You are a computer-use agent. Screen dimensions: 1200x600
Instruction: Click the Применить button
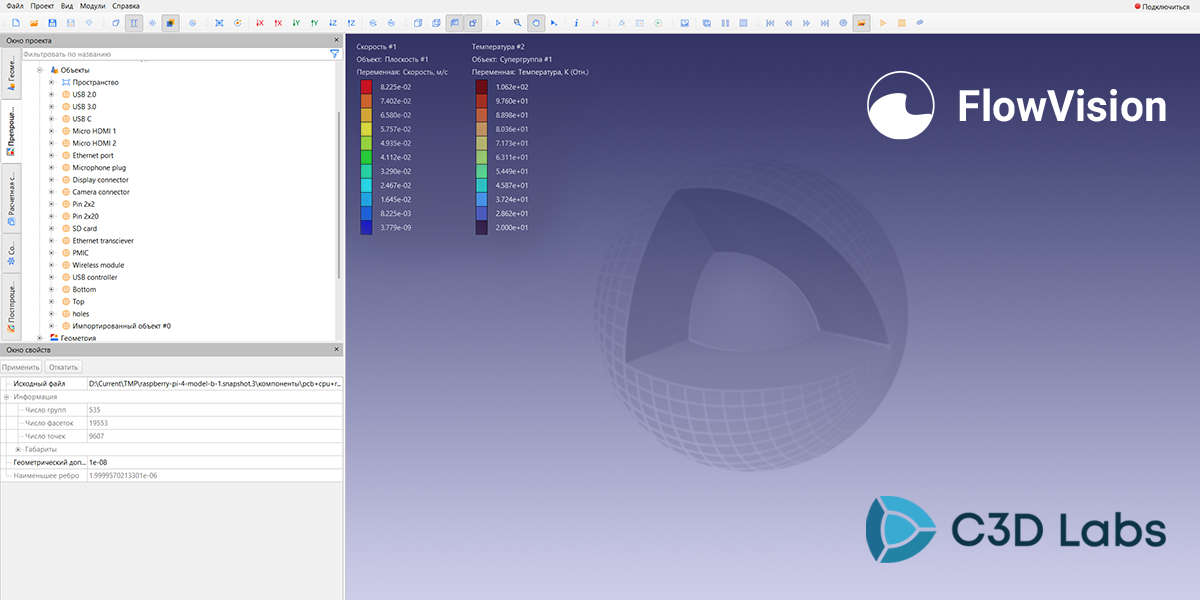coord(21,367)
